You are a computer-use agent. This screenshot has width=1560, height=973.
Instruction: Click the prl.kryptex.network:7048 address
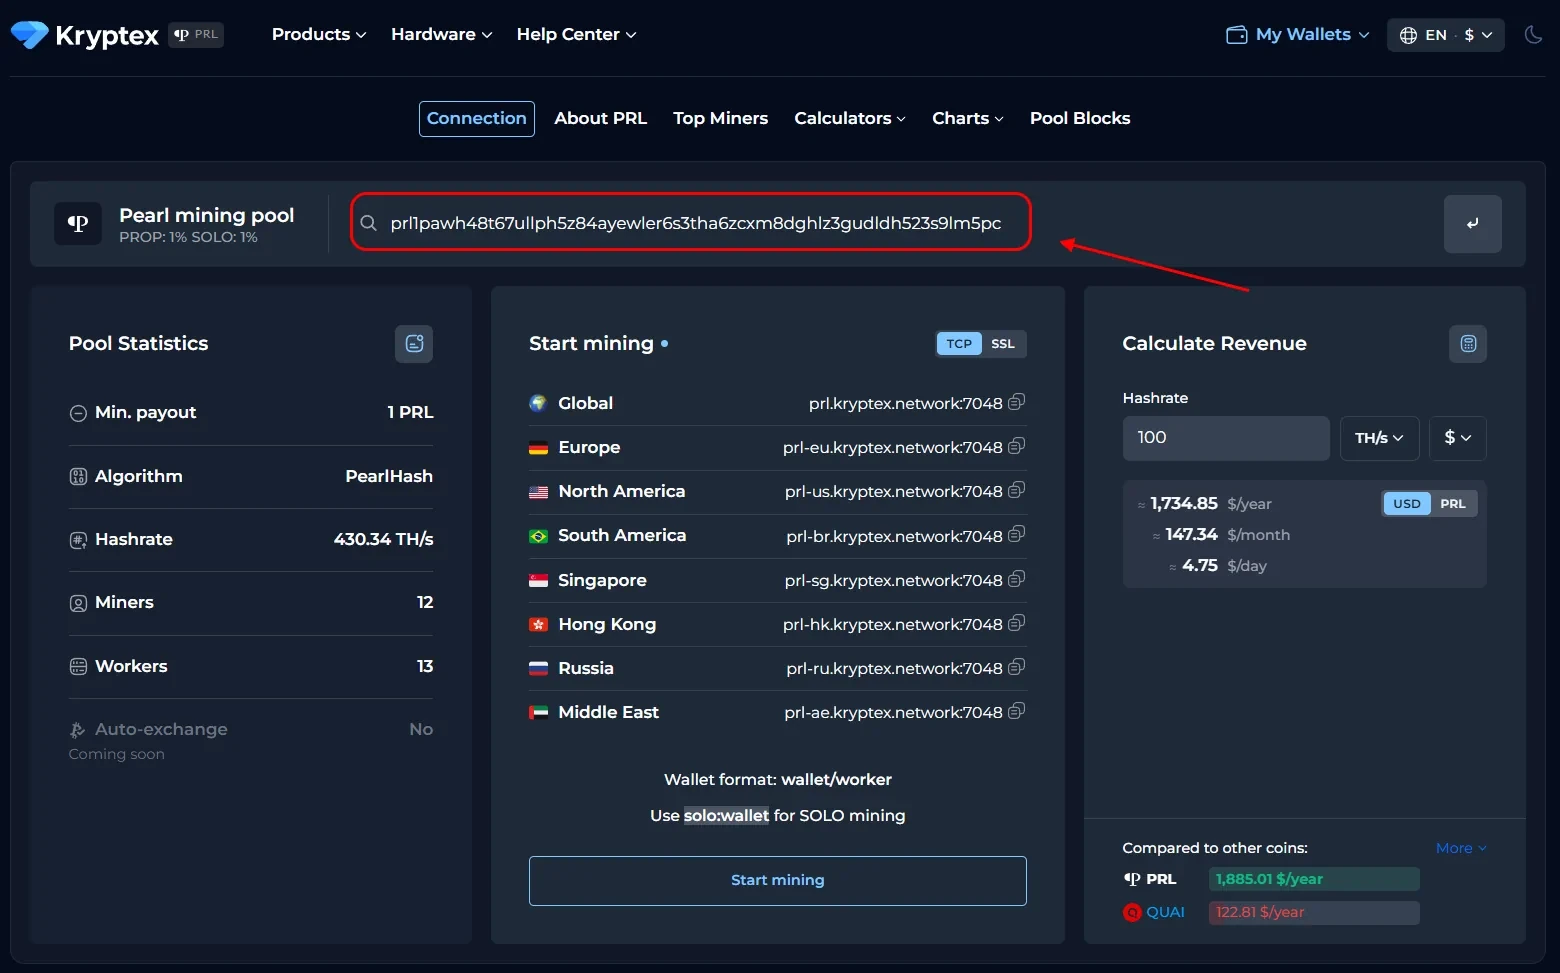click(905, 403)
